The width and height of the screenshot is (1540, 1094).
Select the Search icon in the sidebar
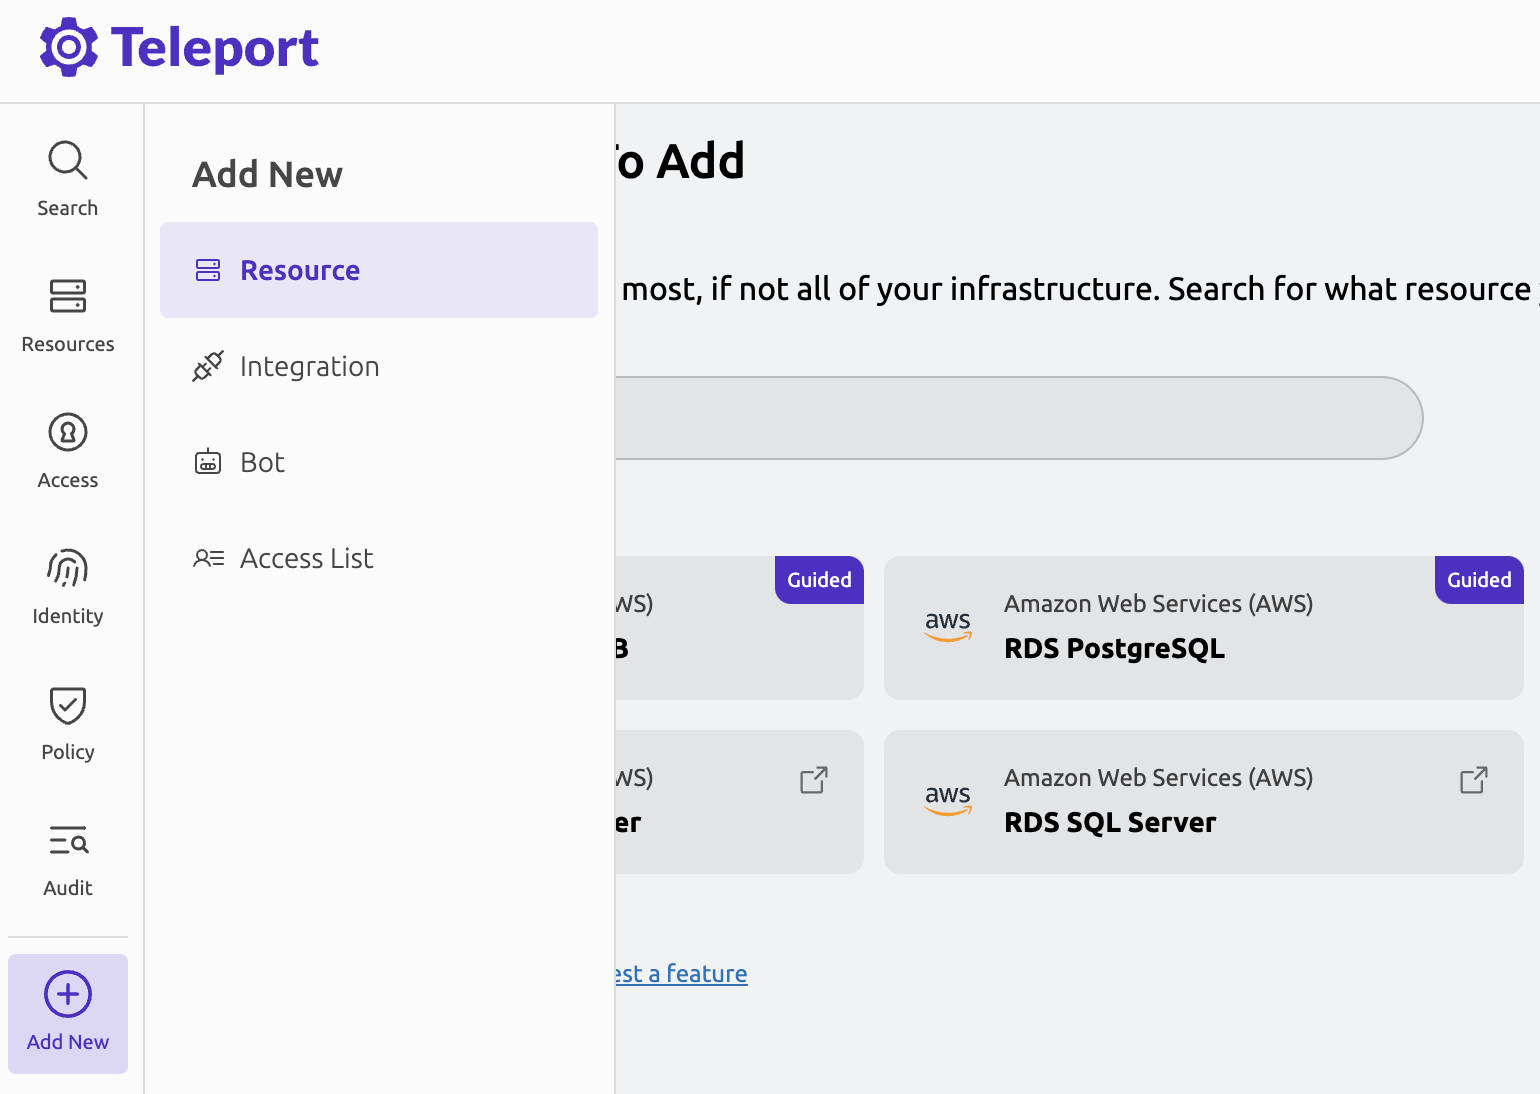pos(67,160)
